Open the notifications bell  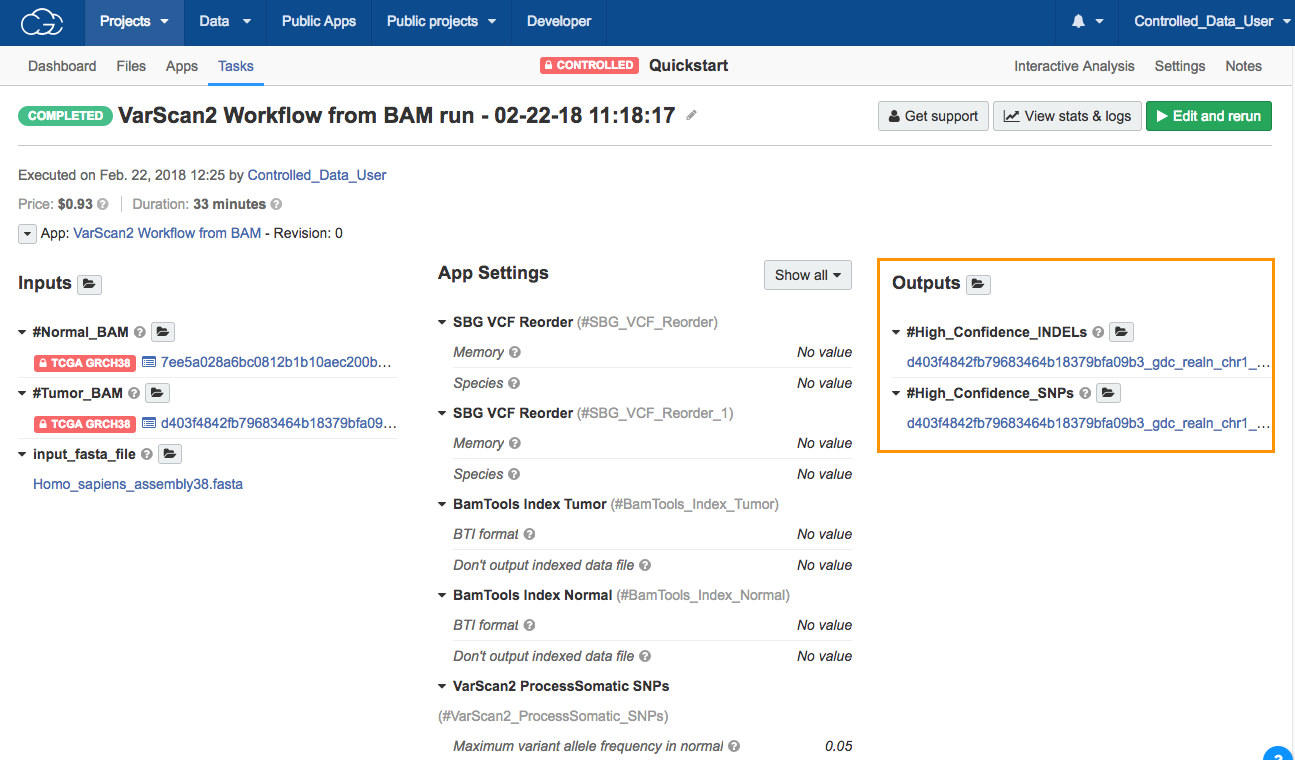tap(1079, 21)
